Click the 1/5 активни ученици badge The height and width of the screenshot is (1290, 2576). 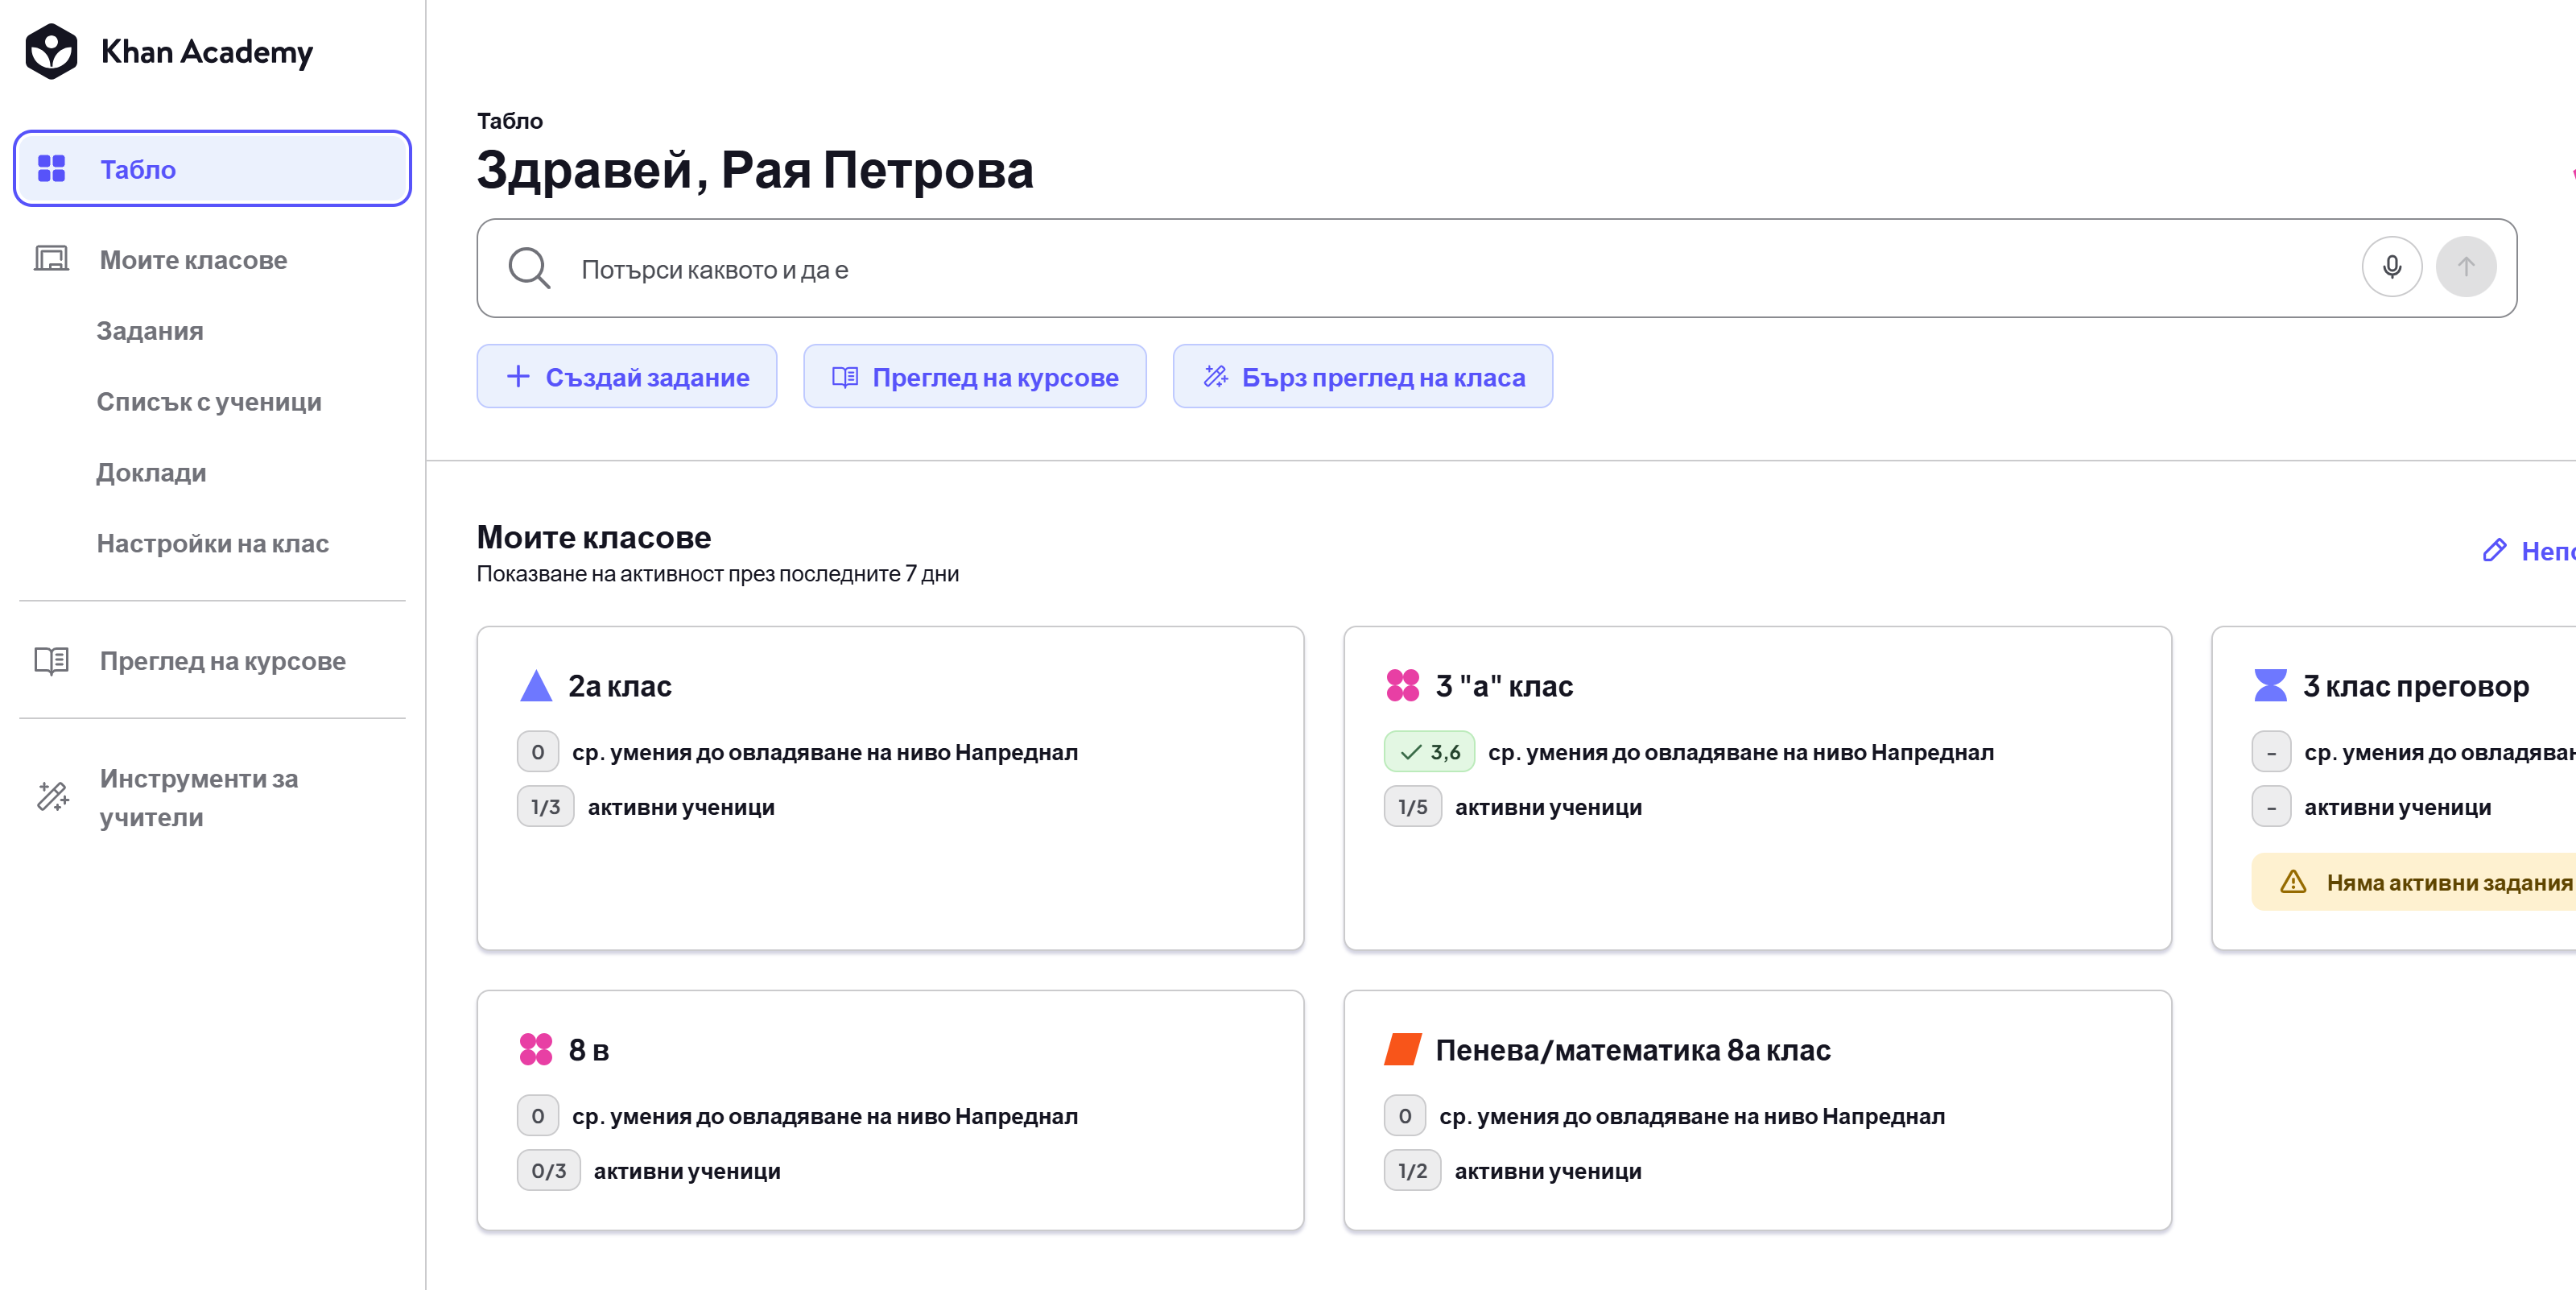coord(1412,807)
